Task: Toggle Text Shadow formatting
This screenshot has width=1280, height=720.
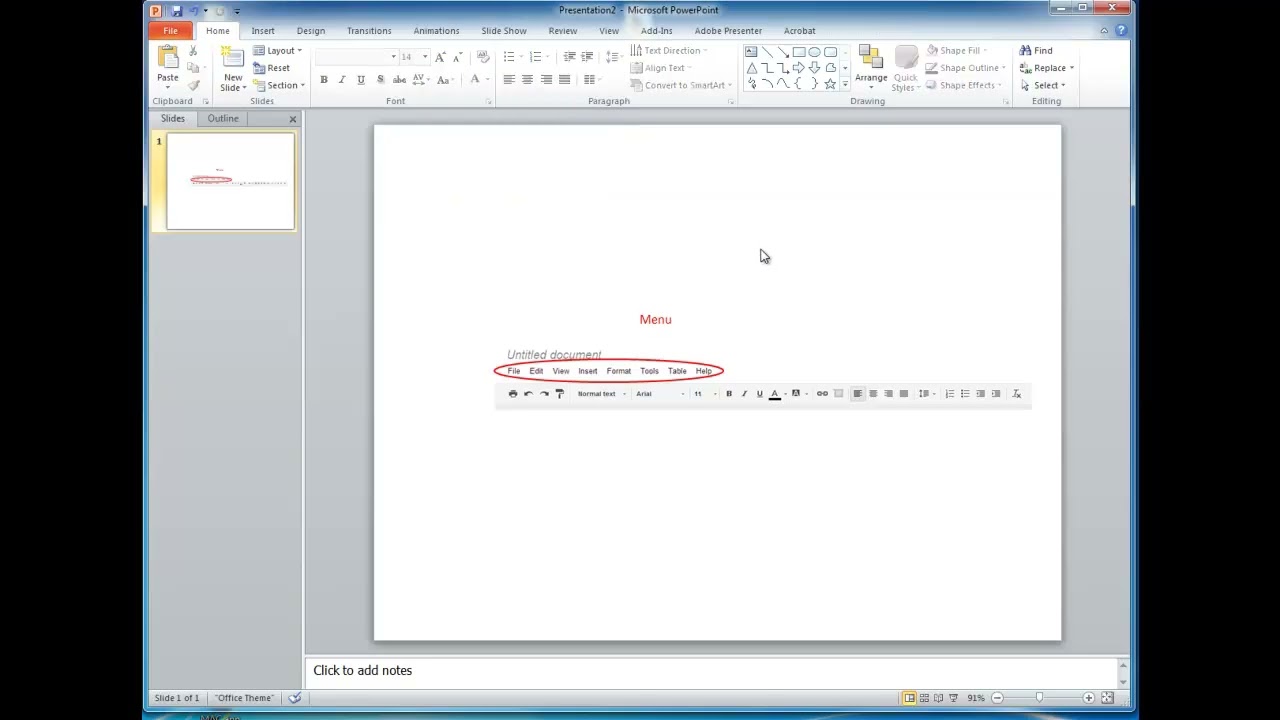Action: 380,80
